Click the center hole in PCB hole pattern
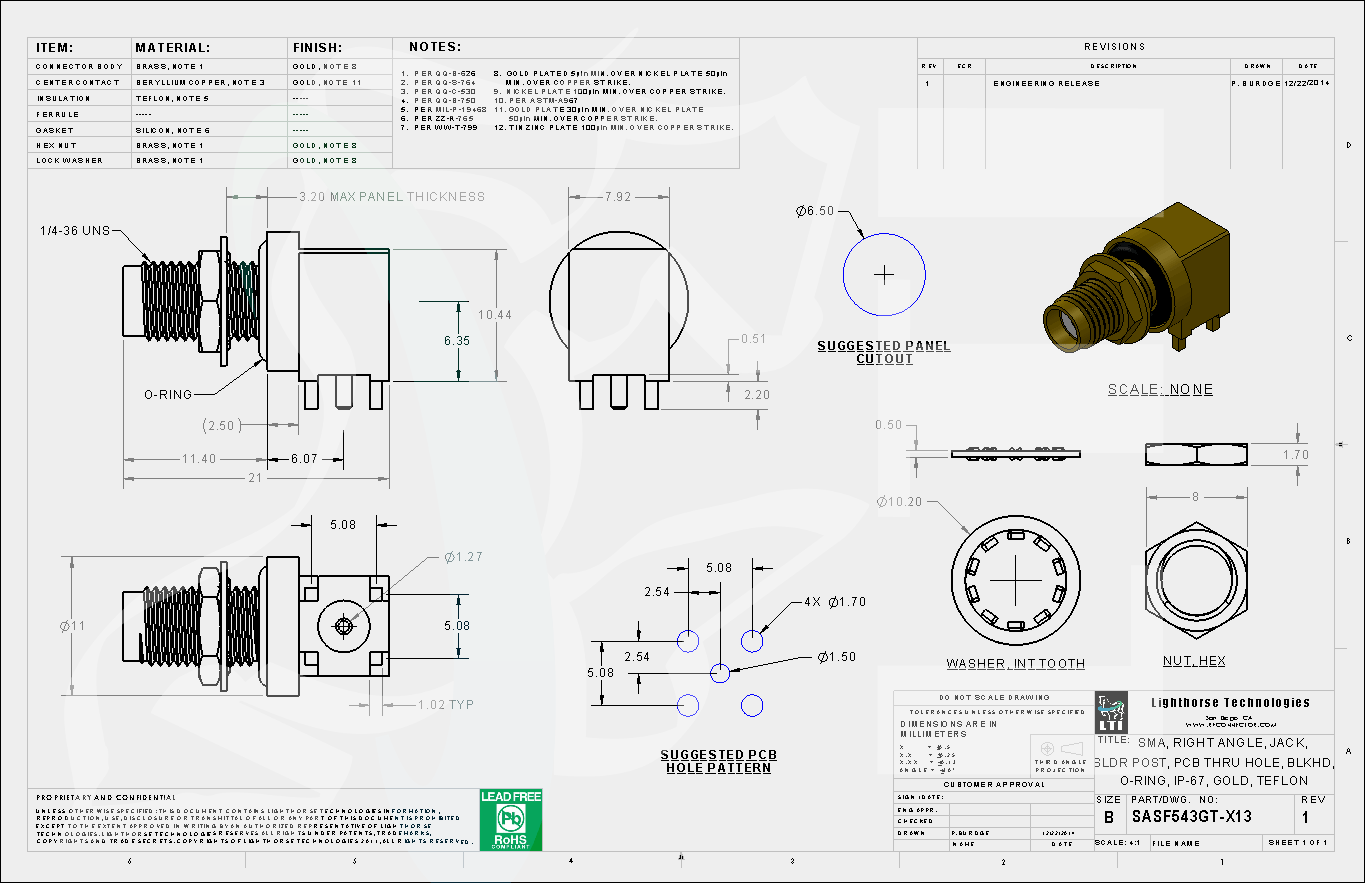 [720, 673]
